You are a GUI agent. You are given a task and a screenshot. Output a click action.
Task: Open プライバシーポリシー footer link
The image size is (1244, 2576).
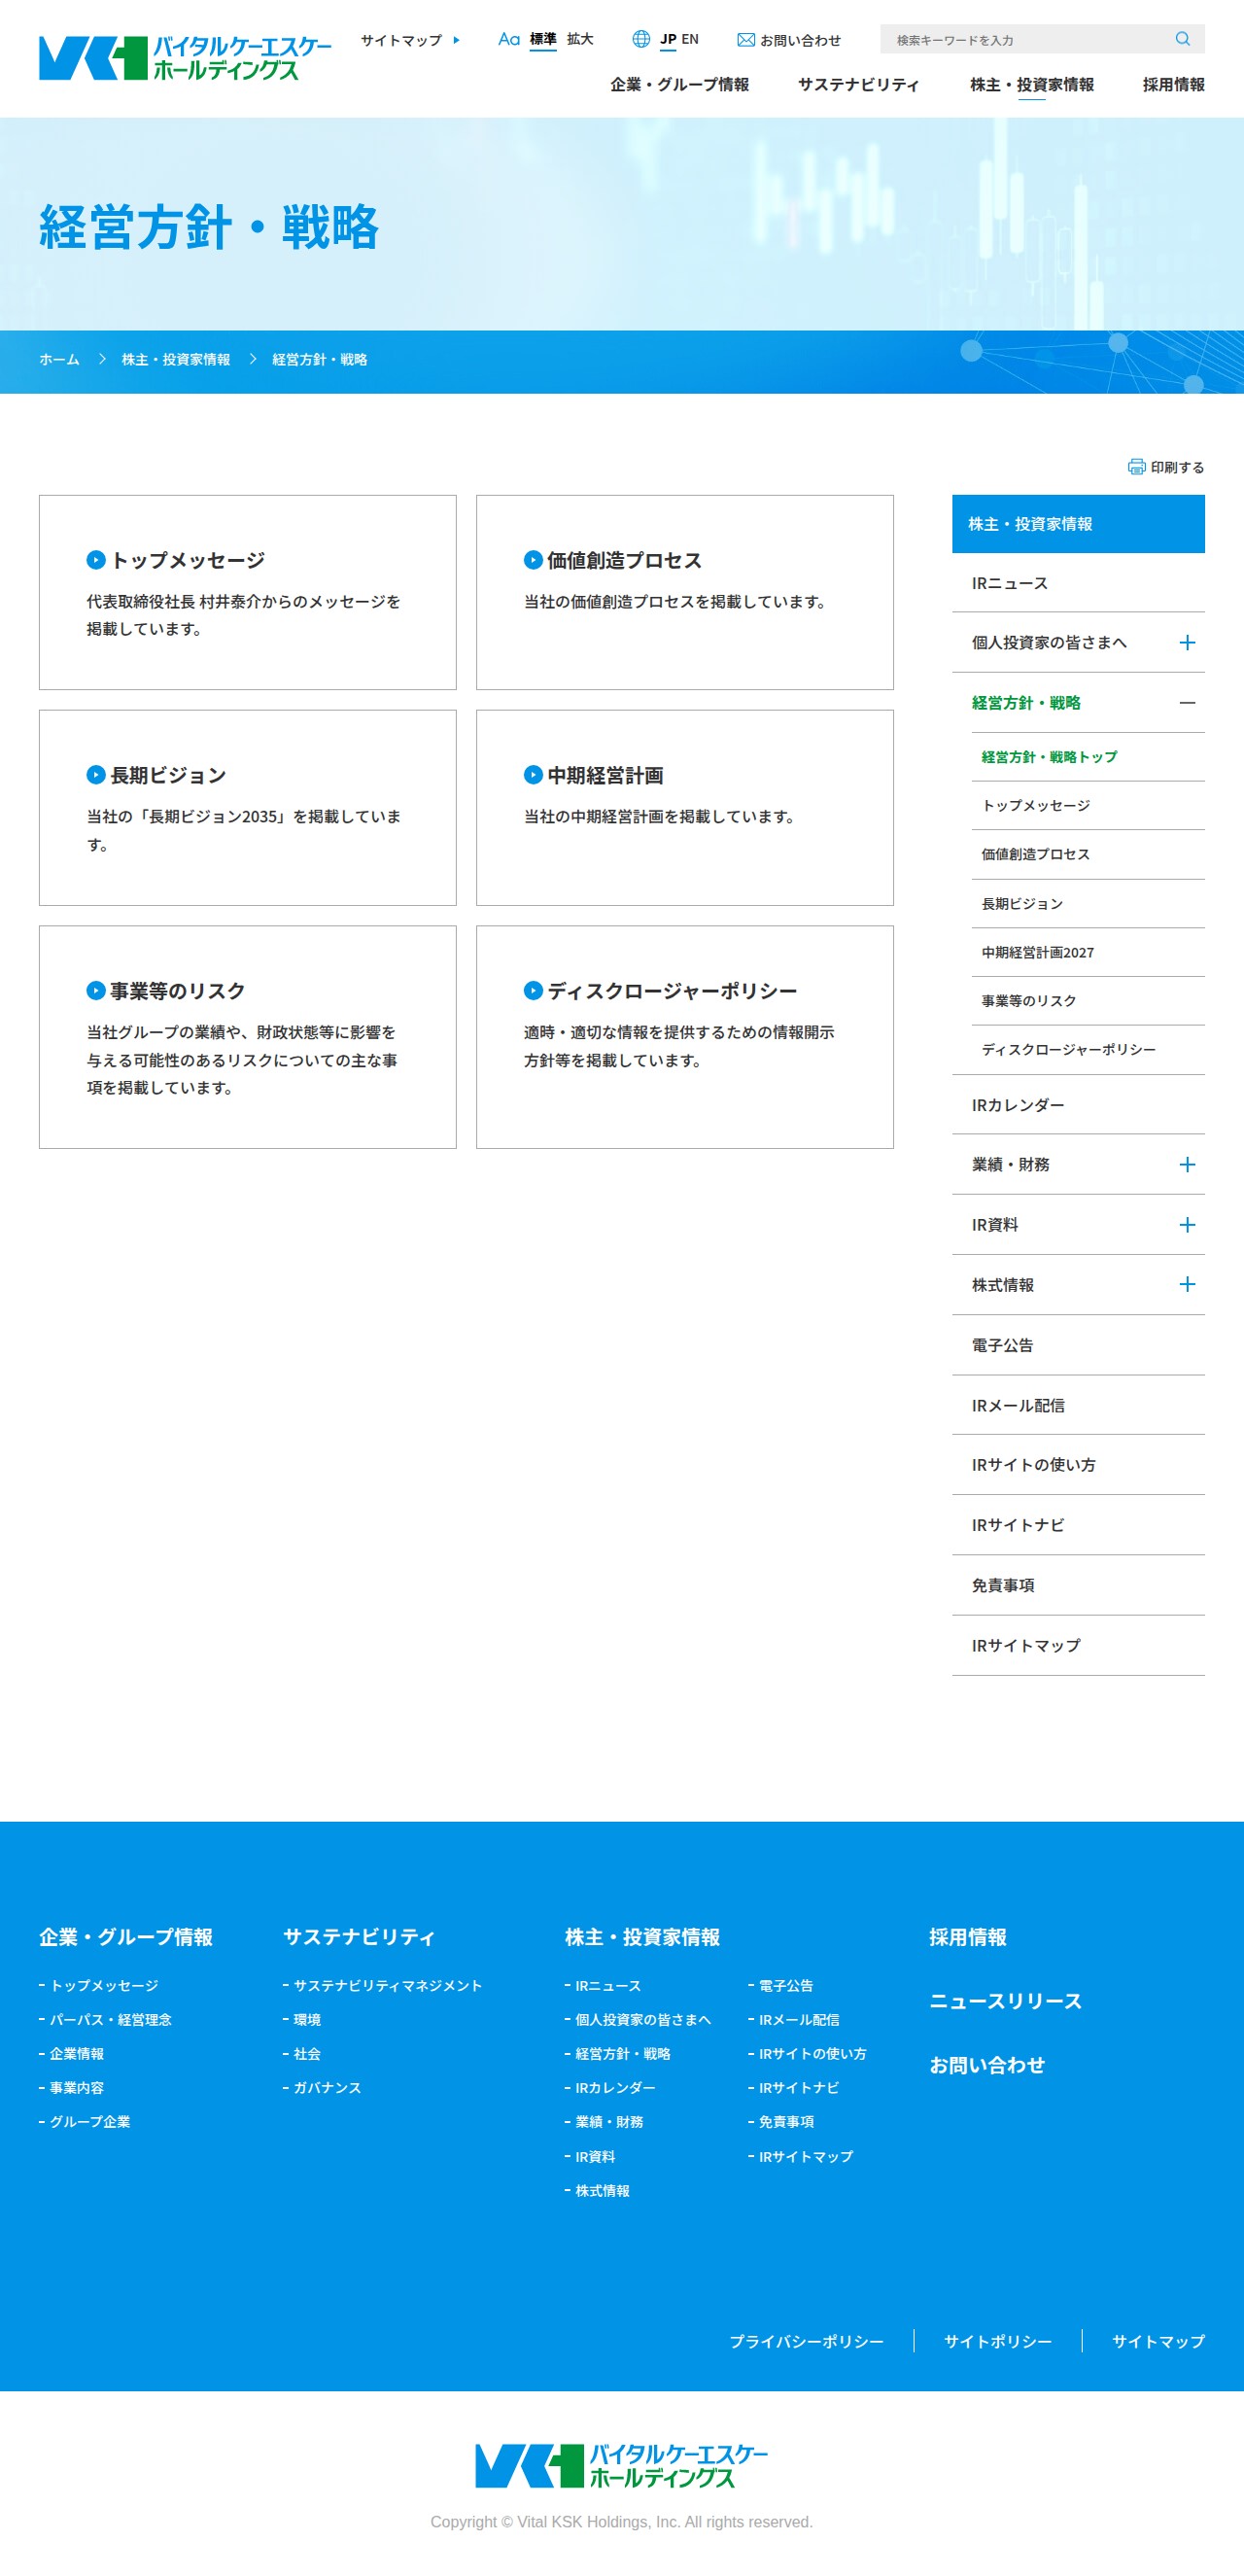[x=806, y=2341]
